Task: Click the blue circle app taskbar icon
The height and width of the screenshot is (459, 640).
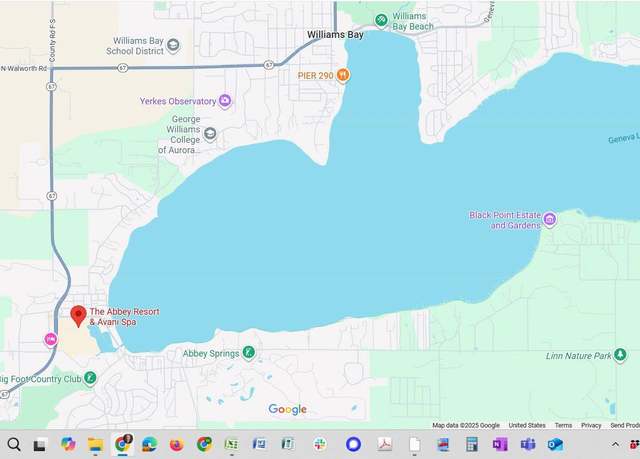Action: coord(353,444)
